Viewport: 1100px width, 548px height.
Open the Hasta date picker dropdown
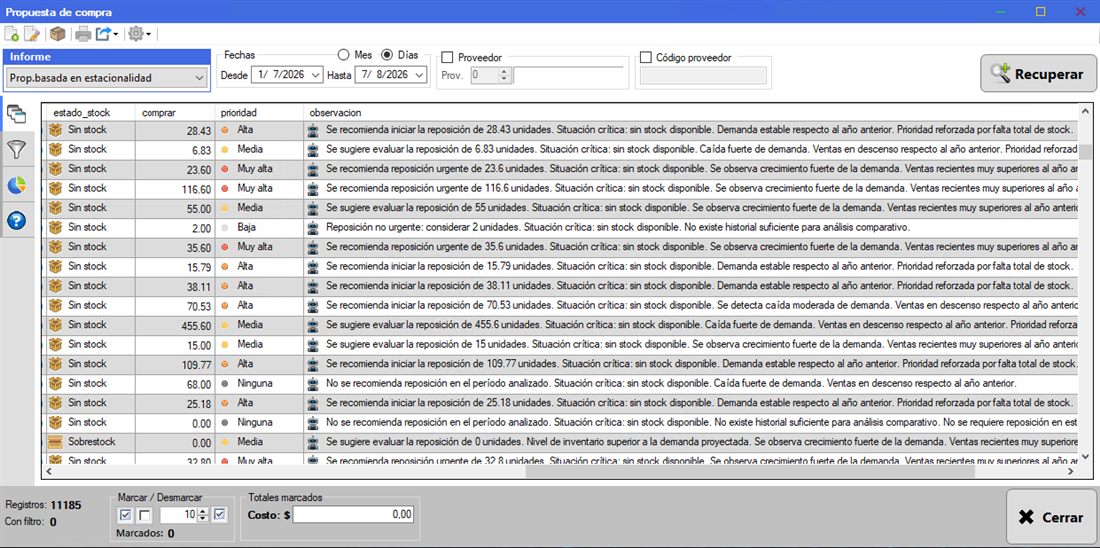click(420, 74)
